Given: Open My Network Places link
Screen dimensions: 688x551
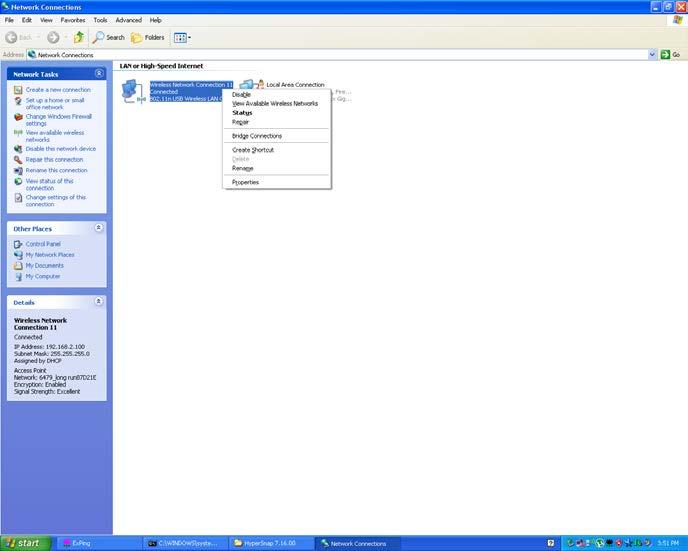Looking at the screenshot, I should [x=50, y=255].
